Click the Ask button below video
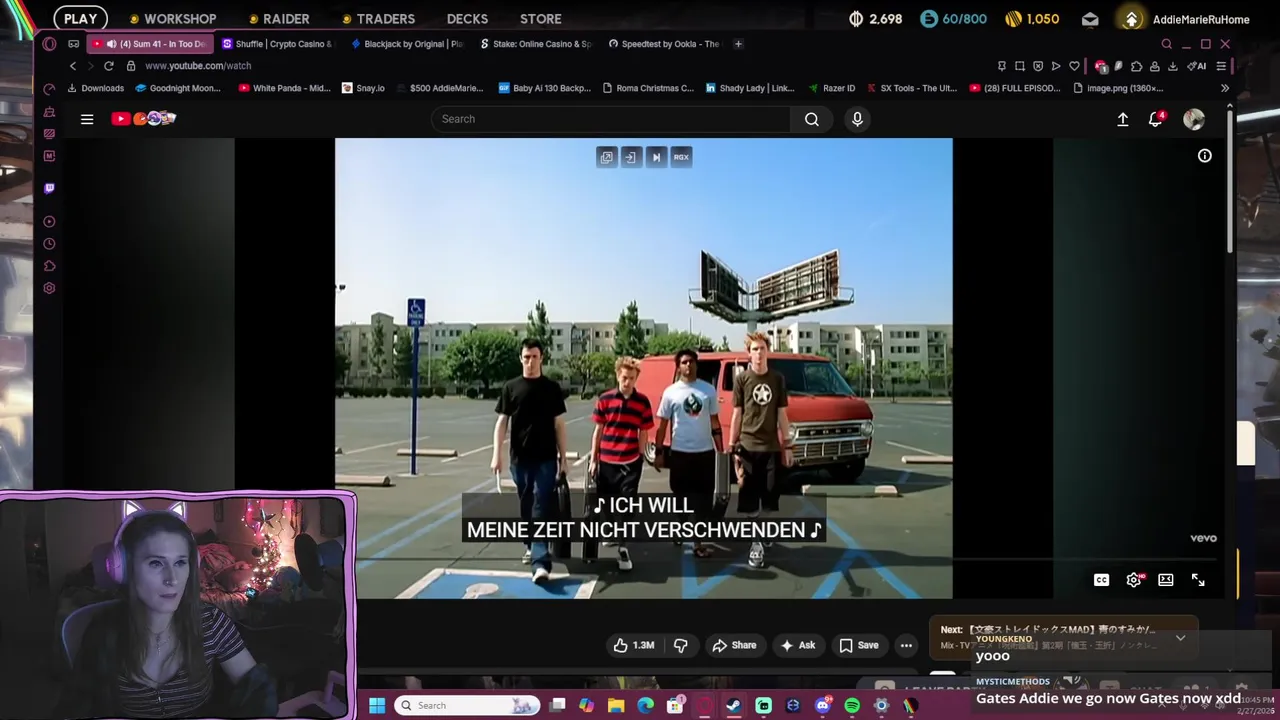 797,645
